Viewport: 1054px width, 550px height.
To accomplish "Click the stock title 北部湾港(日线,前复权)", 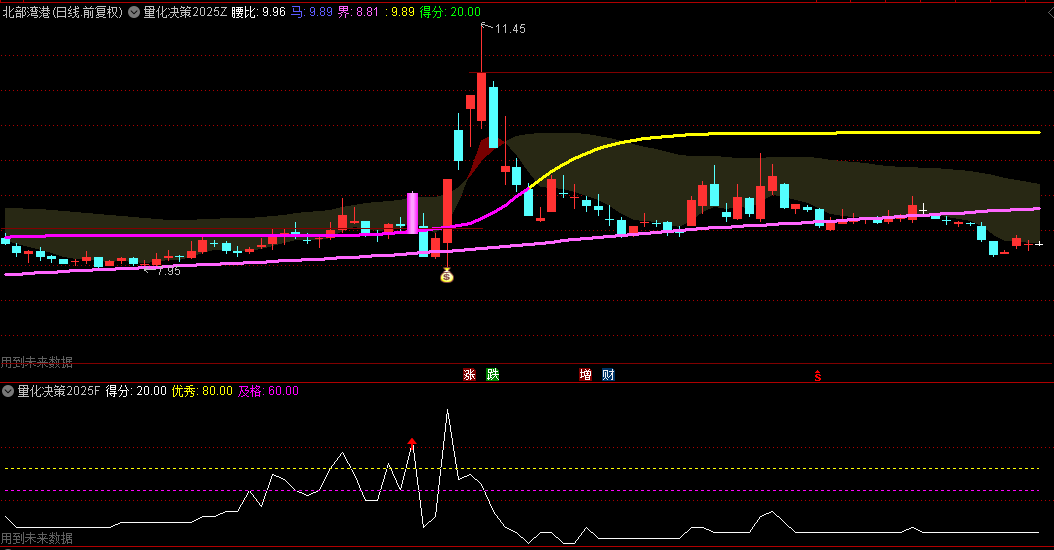I will coord(63,12).
